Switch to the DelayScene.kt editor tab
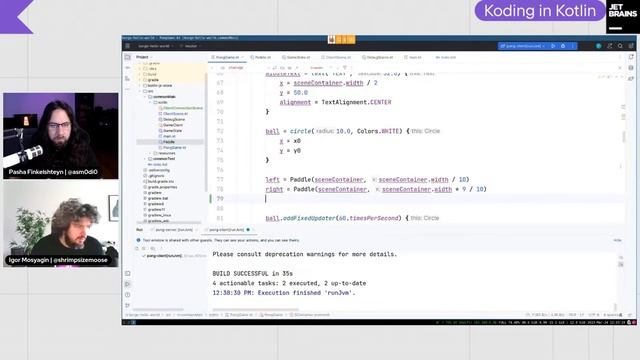 [378, 58]
